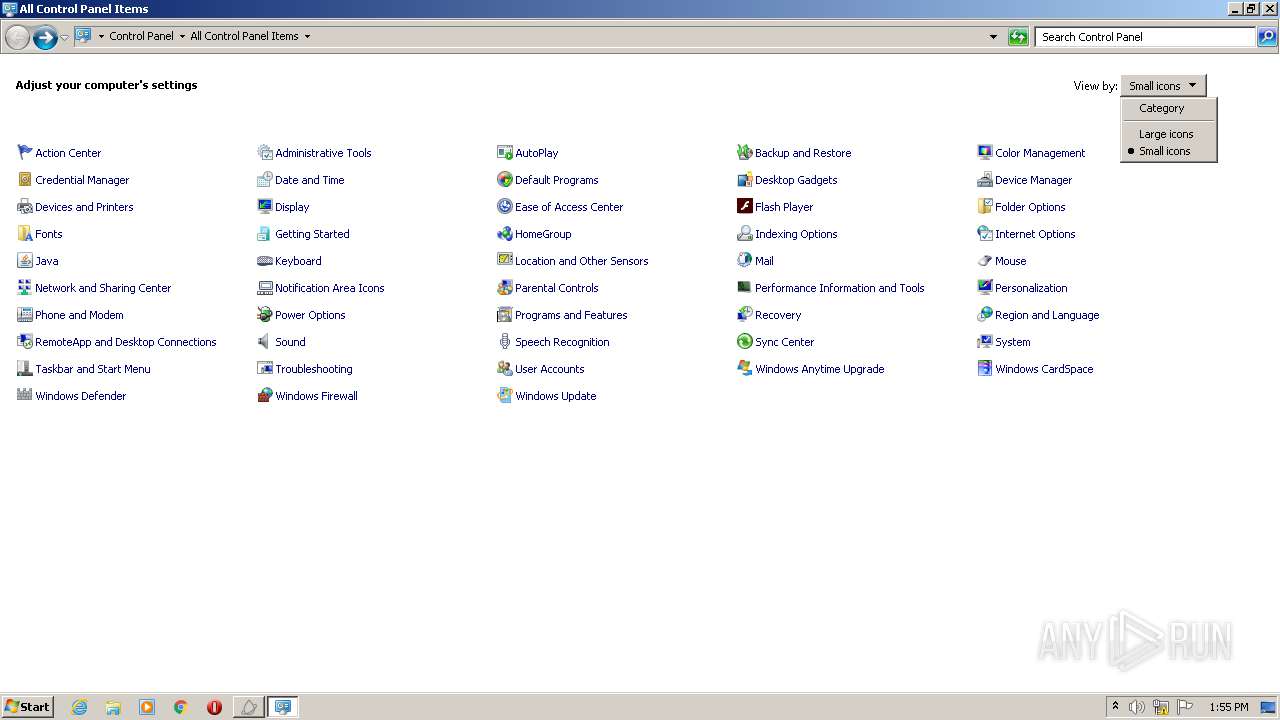Open the Speech Recognition microphone icon
The height and width of the screenshot is (720, 1280).
coord(505,342)
